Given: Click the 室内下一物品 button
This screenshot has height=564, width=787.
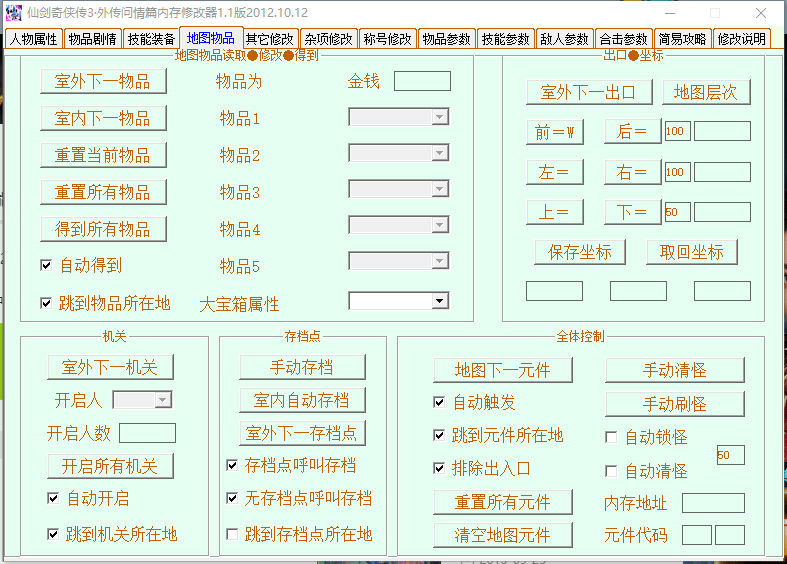Looking at the screenshot, I should (x=103, y=118).
